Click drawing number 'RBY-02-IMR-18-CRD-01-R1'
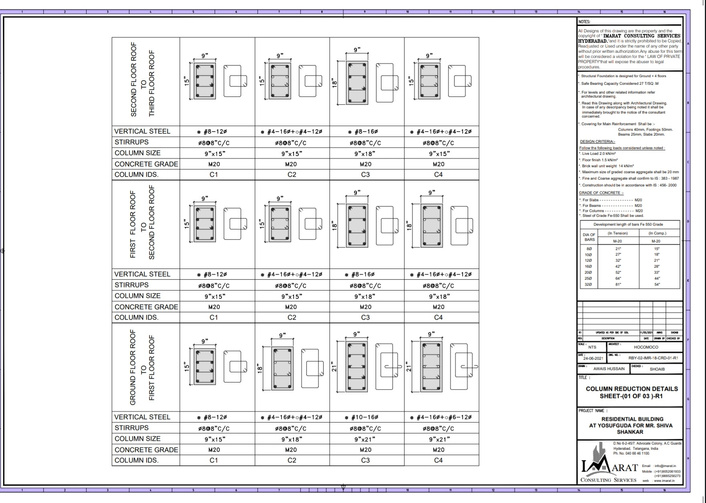706x503 pixels. [653, 358]
